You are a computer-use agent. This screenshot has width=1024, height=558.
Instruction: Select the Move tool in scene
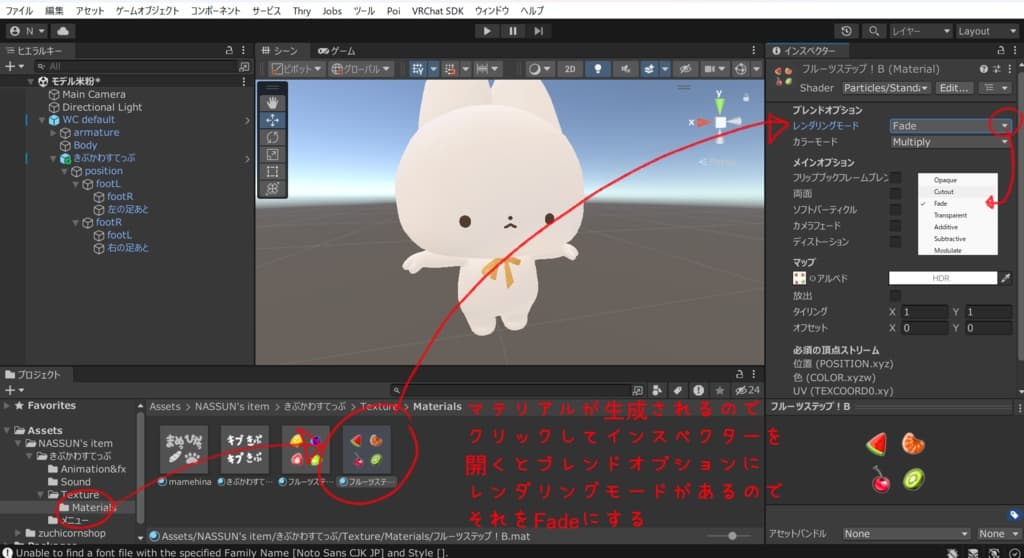coord(272,120)
